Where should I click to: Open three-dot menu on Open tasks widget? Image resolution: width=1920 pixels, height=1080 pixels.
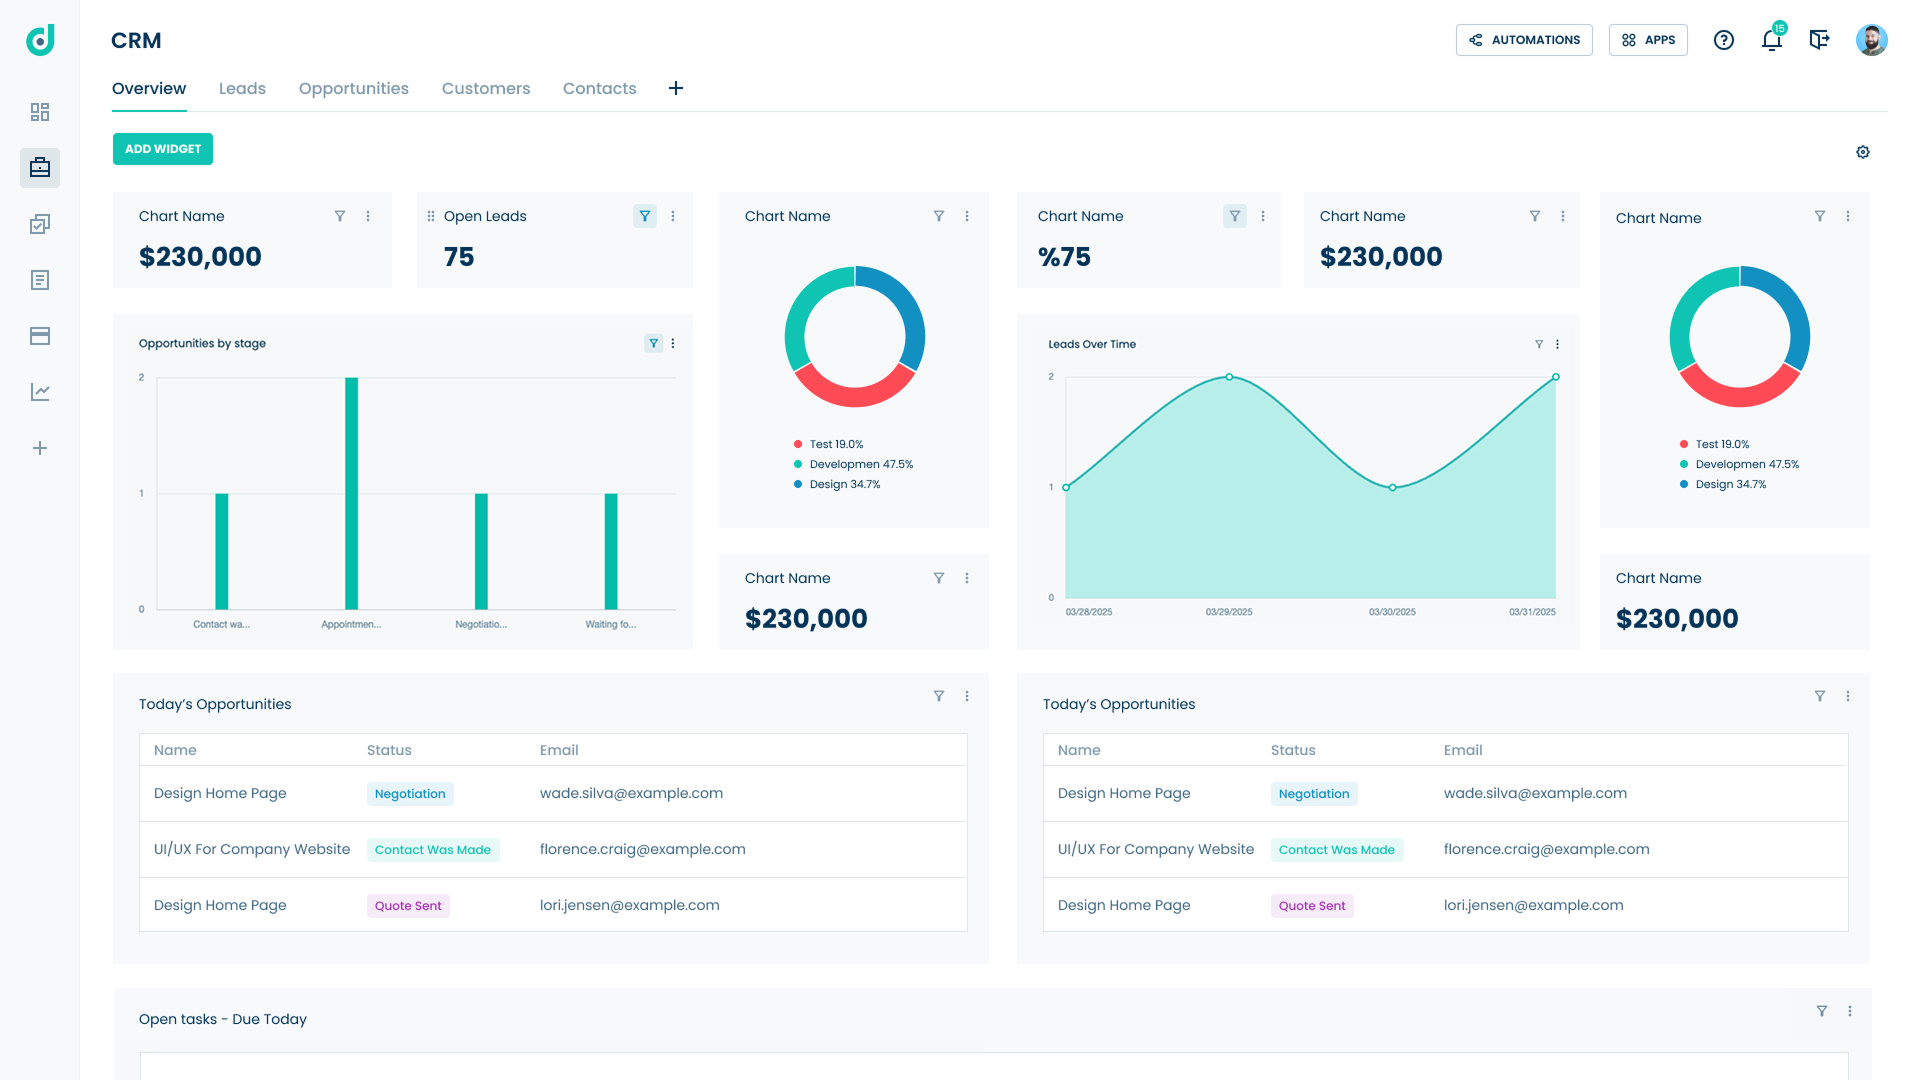[x=1849, y=1011]
